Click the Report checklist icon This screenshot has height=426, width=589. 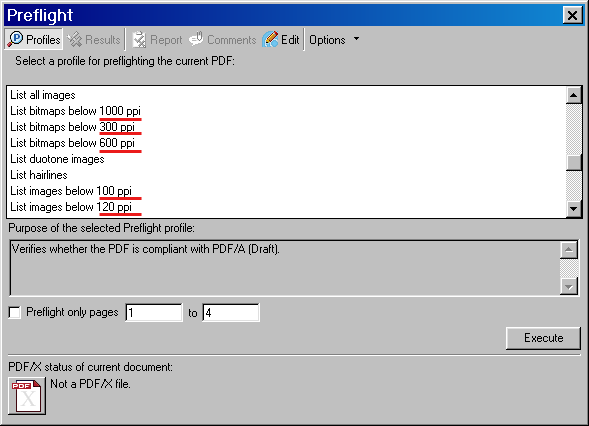(x=139, y=39)
